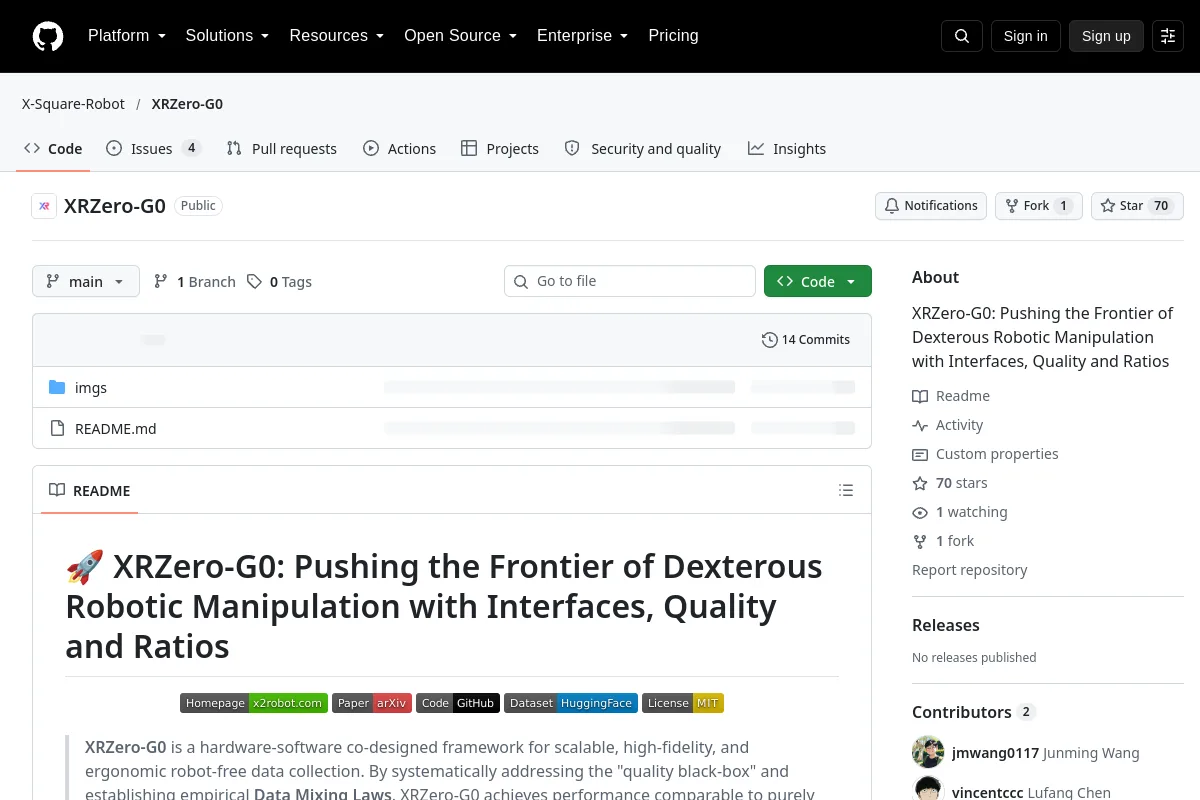Open the Actions tab
The height and width of the screenshot is (800, 1200).
(399, 149)
